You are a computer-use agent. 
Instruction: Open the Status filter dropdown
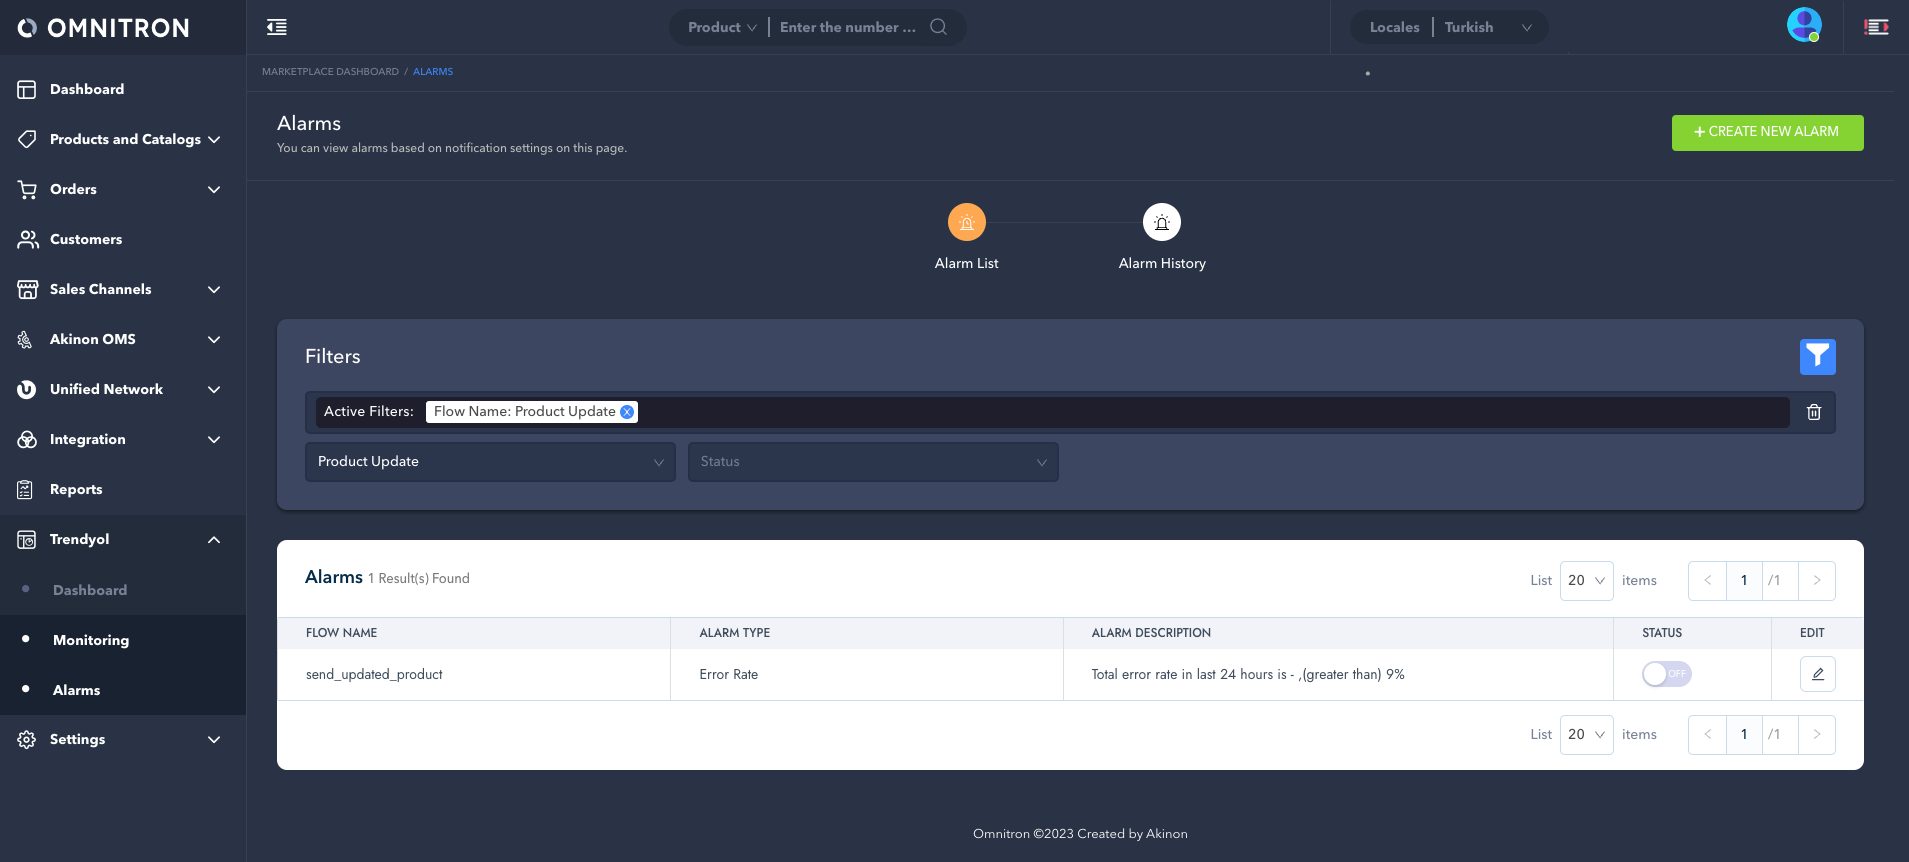pos(872,462)
